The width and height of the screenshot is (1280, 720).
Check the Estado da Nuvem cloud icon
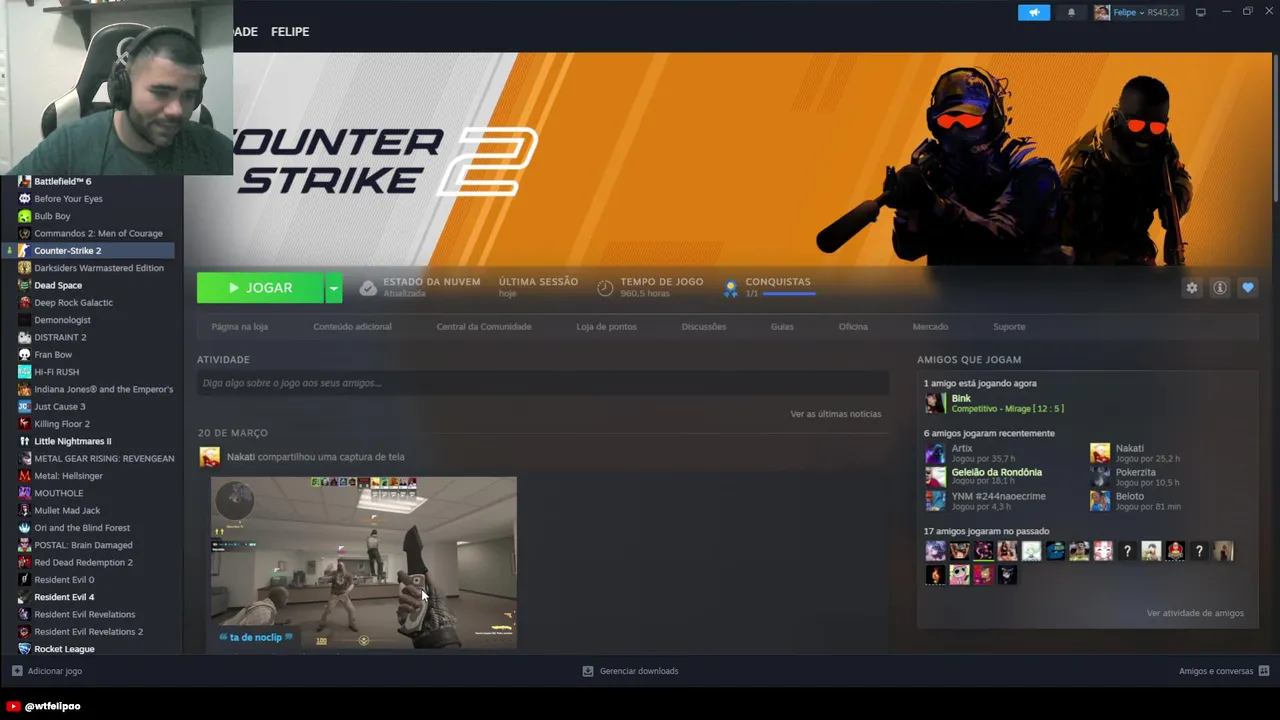point(368,288)
